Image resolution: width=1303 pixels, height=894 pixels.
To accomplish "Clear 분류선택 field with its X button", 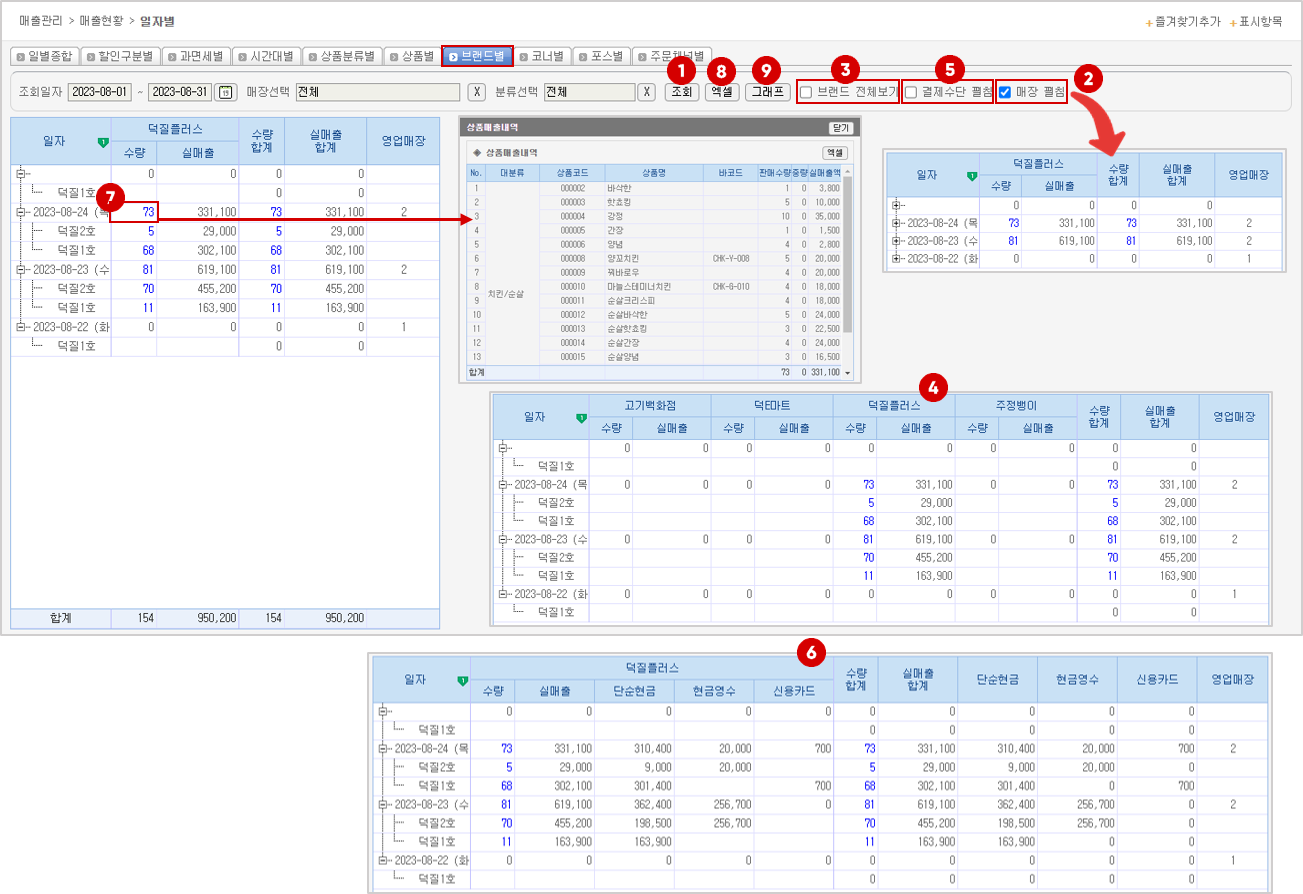I will [x=646, y=93].
